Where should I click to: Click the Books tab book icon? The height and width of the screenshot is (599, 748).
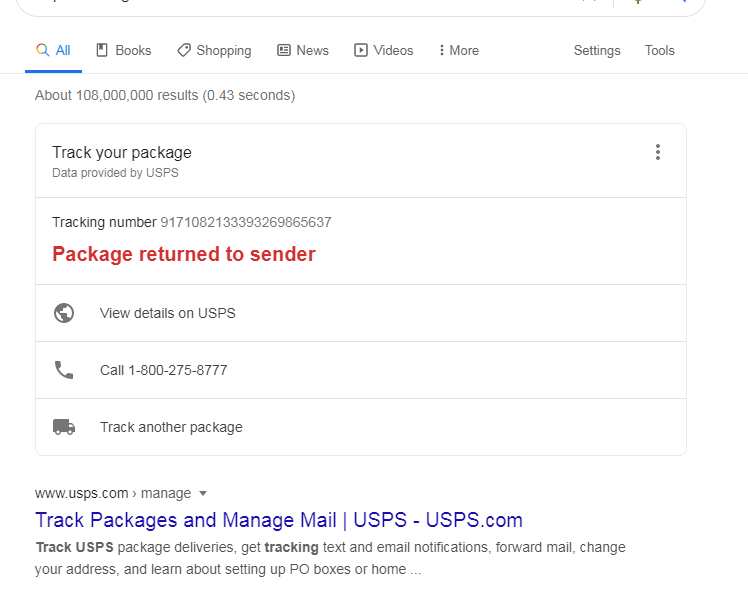click(x=102, y=50)
